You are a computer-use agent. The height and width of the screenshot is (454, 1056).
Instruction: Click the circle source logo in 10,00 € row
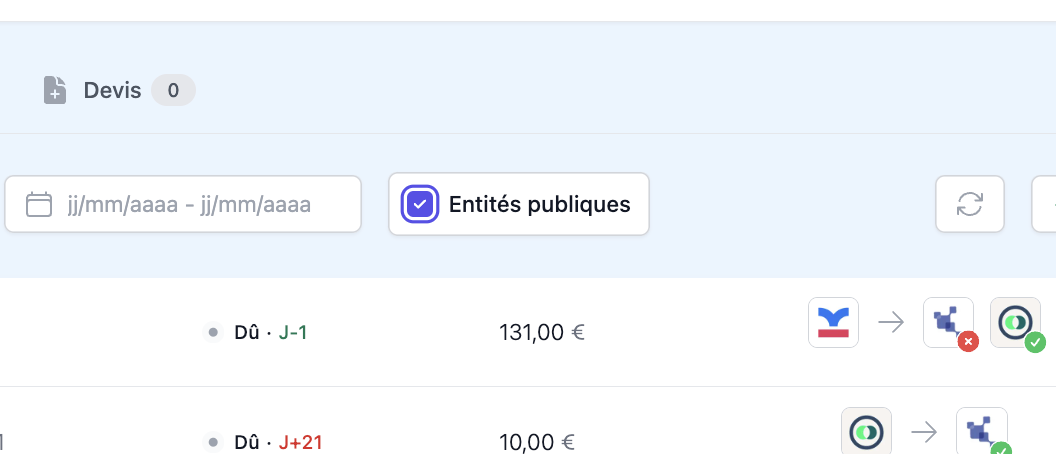coord(866,432)
